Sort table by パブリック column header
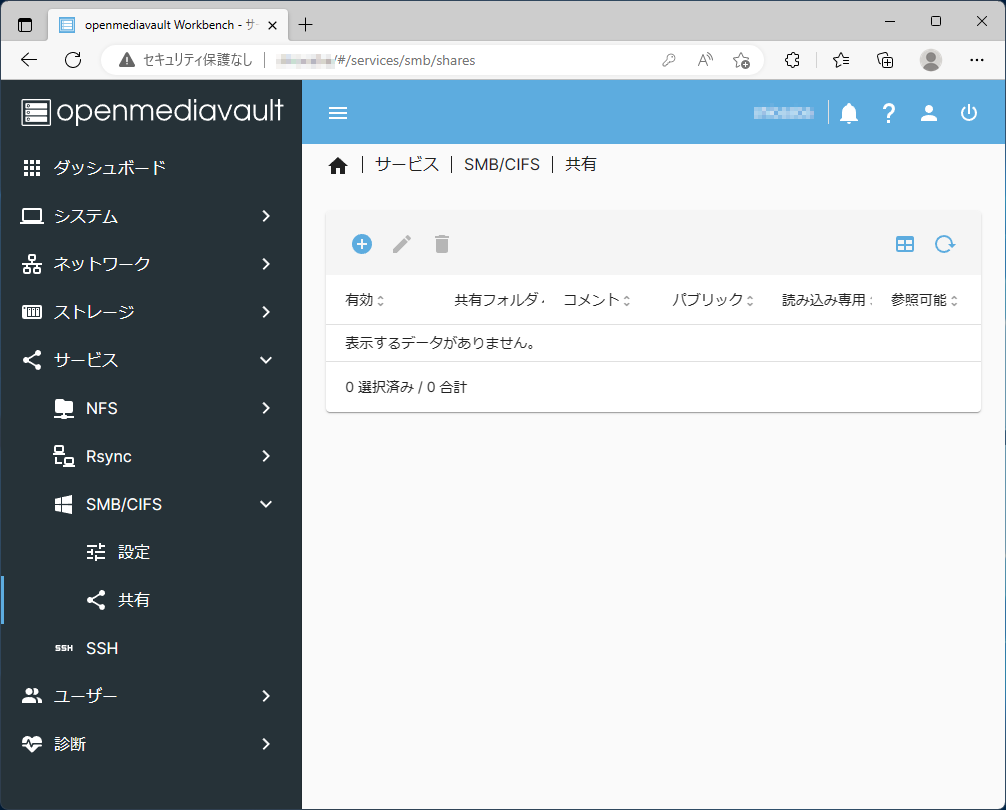 (x=708, y=300)
